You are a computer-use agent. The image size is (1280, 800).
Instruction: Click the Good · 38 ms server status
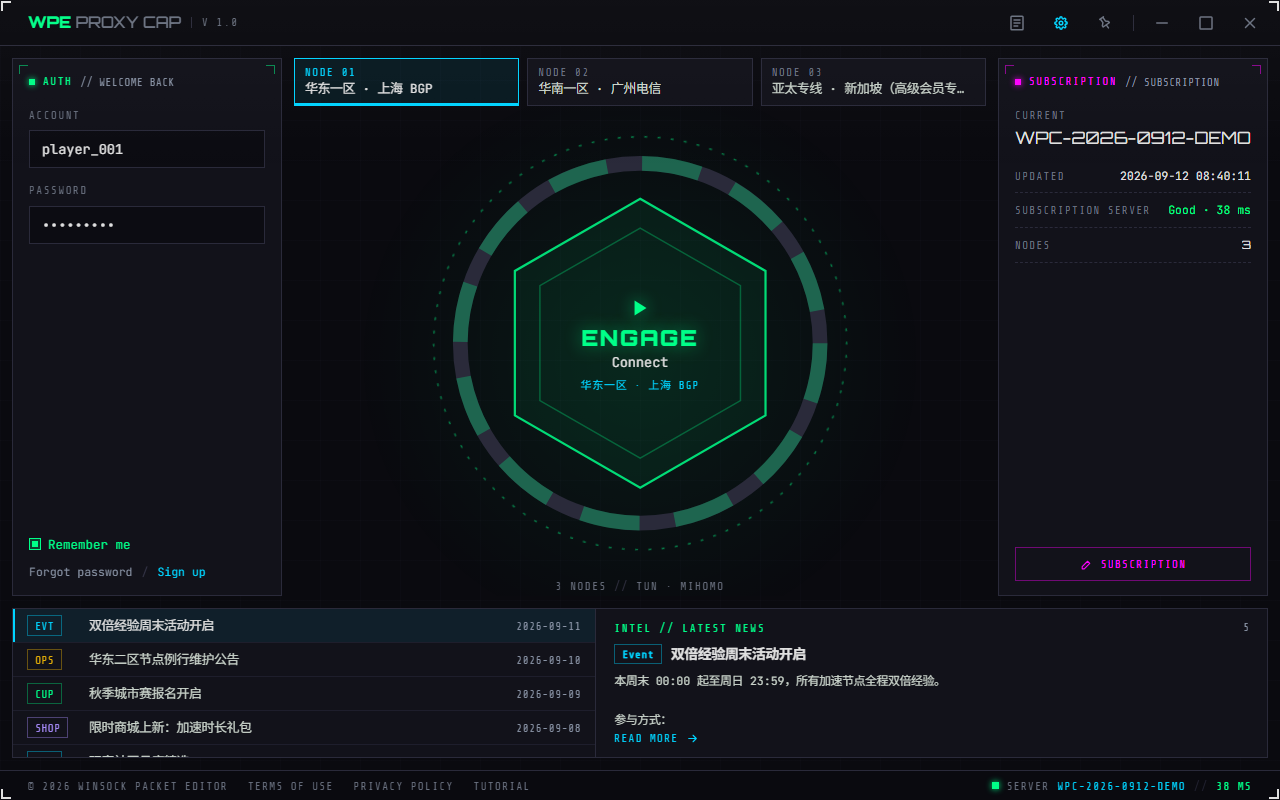point(1209,210)
